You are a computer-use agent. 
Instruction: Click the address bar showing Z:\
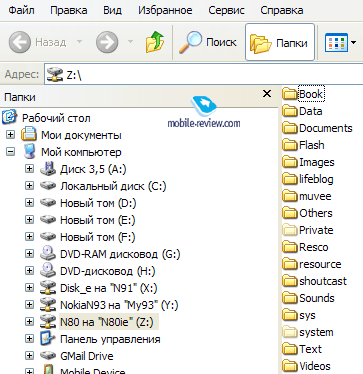coord(203,74)
